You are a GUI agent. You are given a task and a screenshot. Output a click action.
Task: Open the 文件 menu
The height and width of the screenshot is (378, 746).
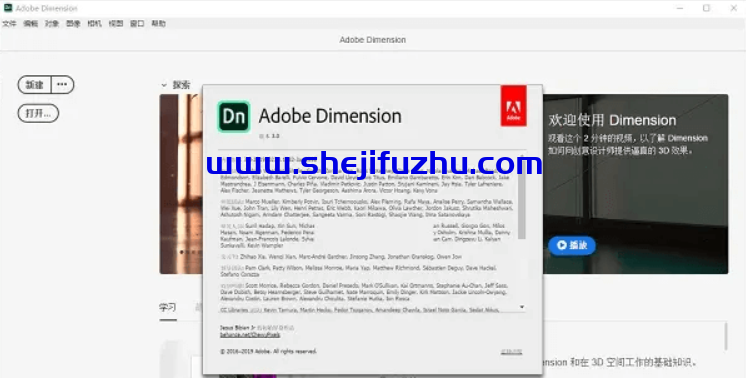10,23
